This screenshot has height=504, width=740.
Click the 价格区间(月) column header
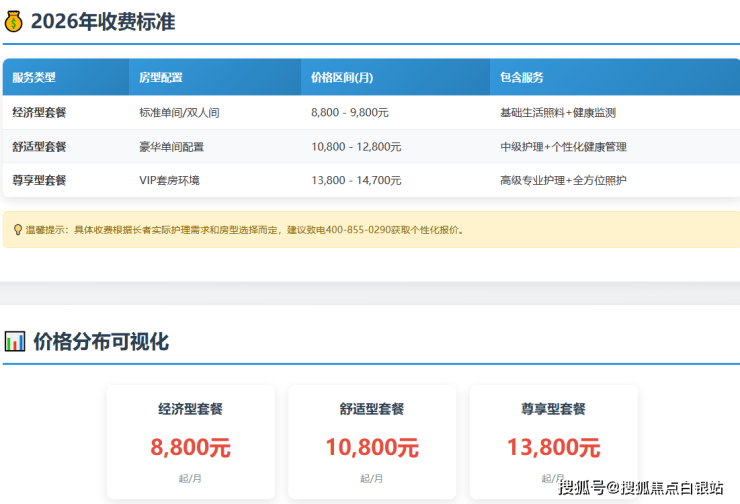pos(342,77)
